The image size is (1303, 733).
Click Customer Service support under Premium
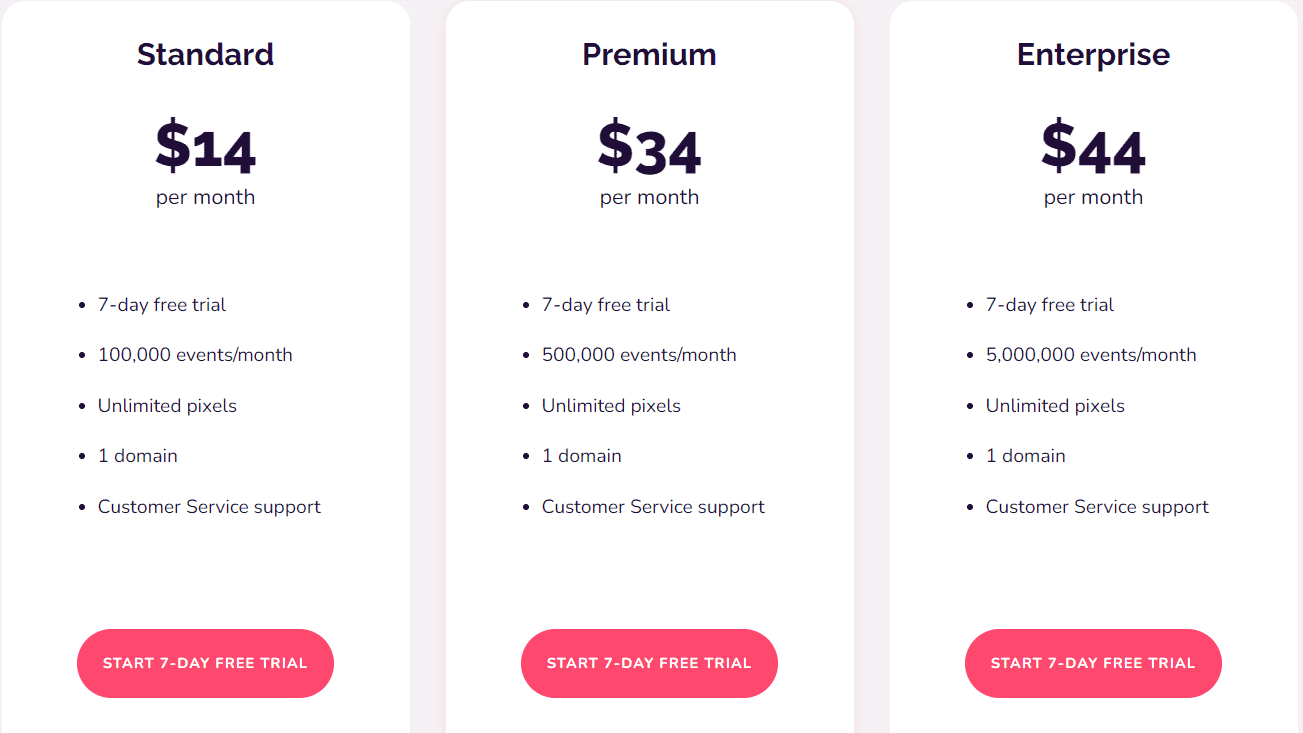(653, 506)
